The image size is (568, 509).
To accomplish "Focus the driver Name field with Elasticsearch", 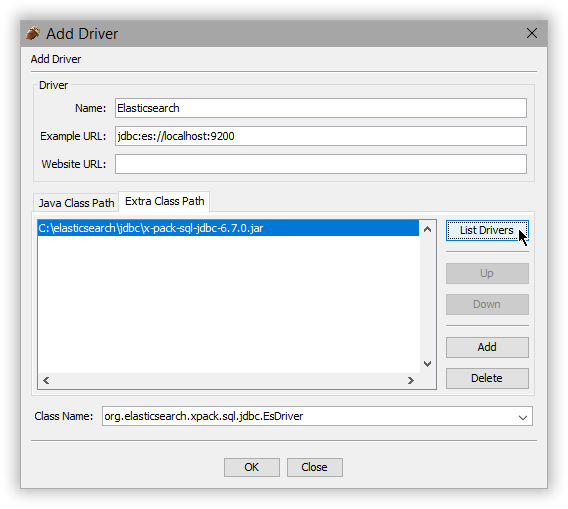I will click(321, 108).
